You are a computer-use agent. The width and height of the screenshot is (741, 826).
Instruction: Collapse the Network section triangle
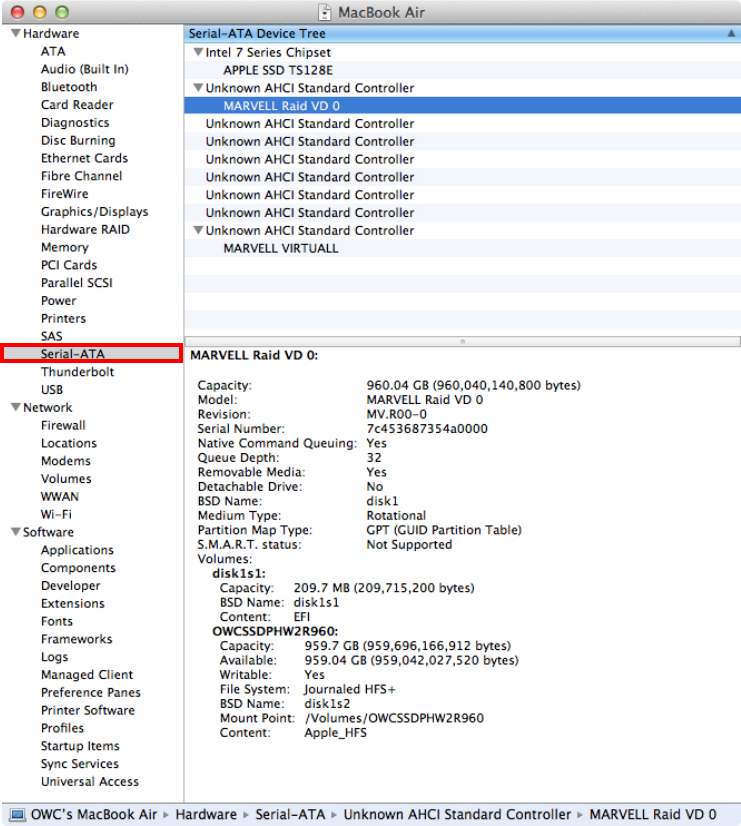pyautogui.click(x=16, y=407)
